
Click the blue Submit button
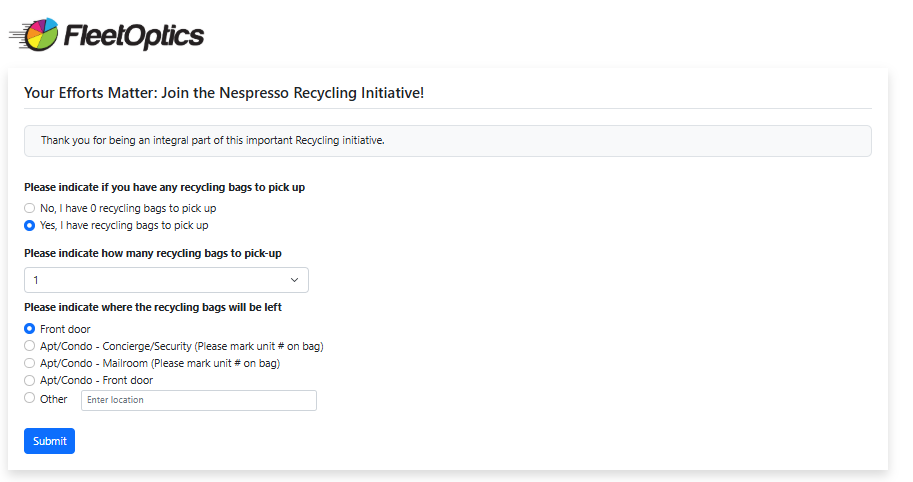point(49,441)
